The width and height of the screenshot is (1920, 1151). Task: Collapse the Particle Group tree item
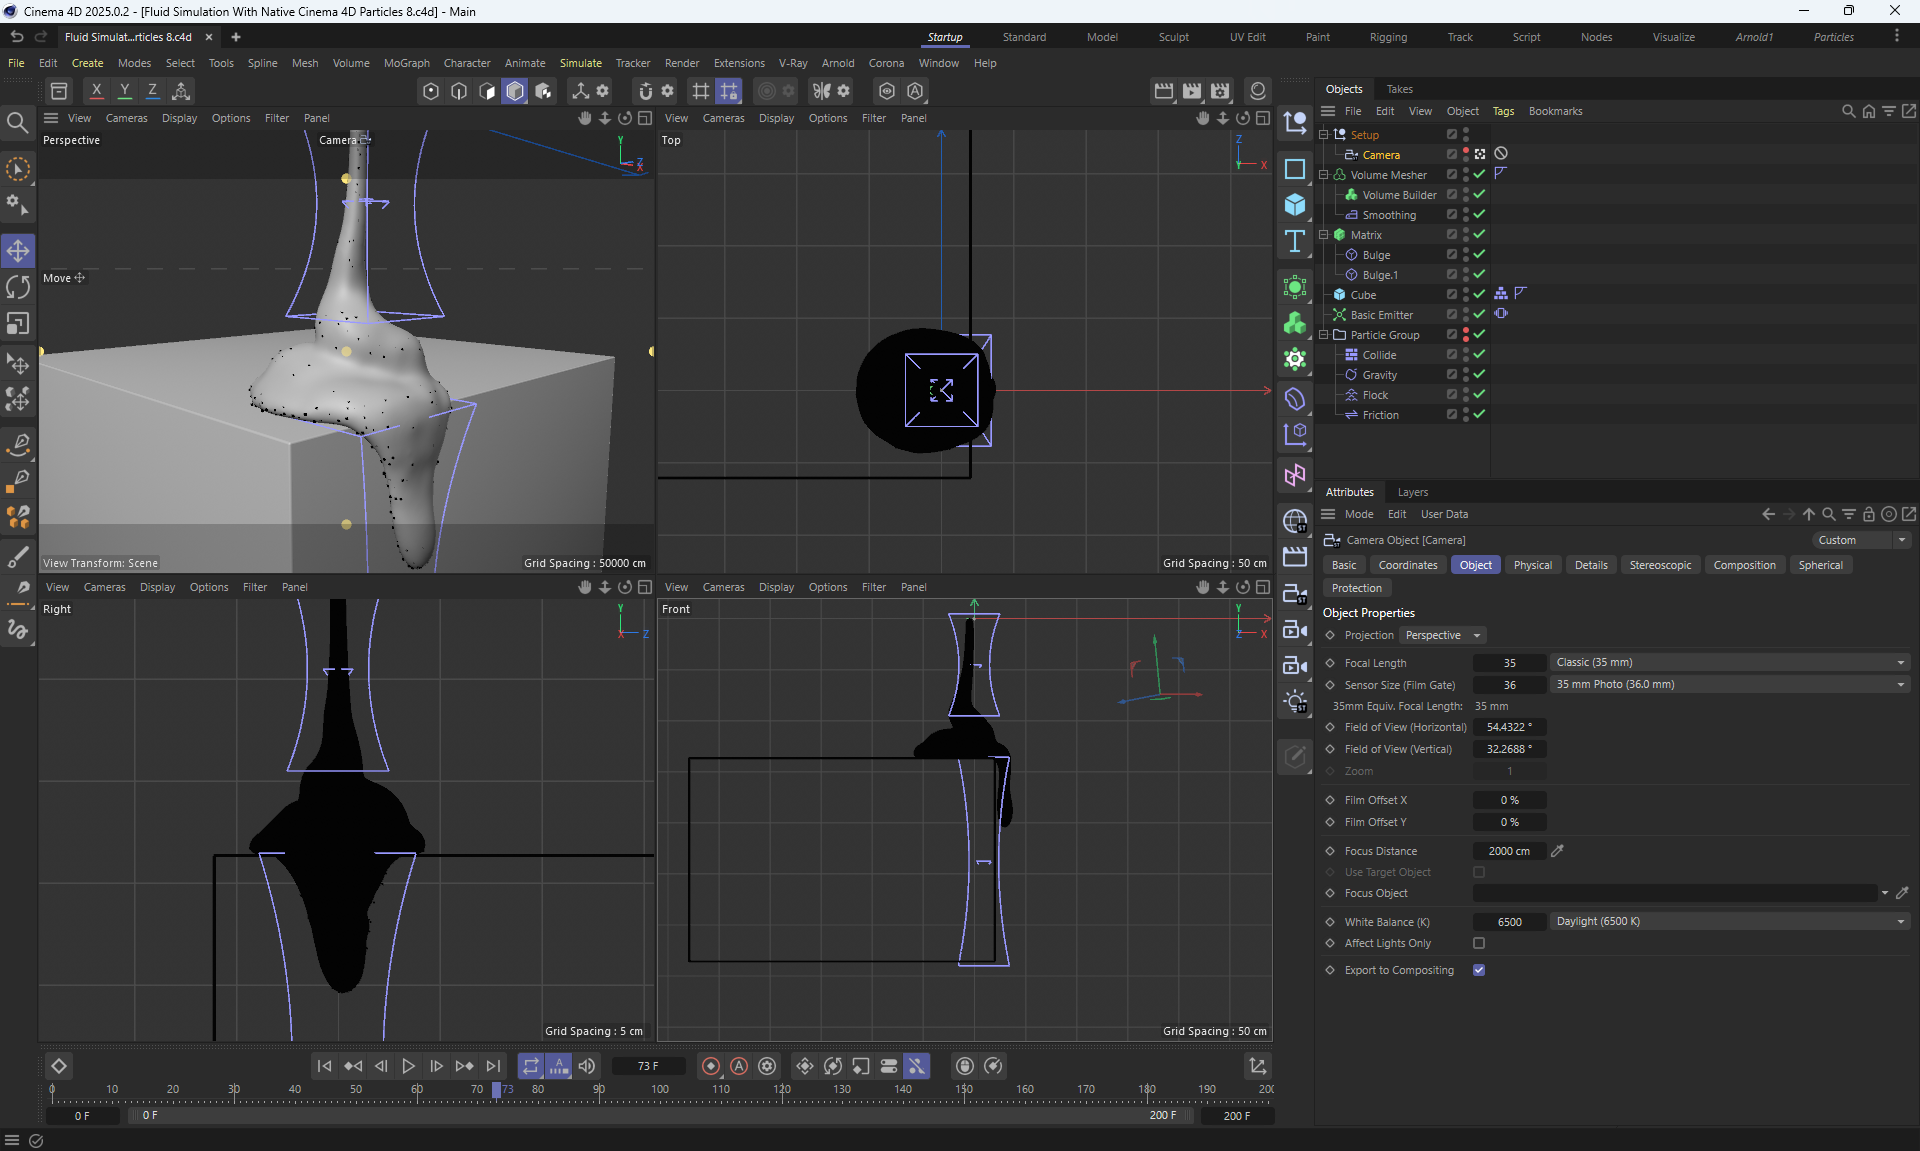click(x=1324, y=335)
